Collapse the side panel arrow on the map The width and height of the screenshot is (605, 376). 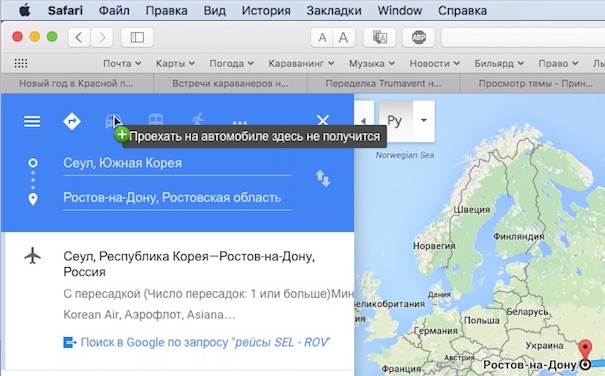[363, 121]
